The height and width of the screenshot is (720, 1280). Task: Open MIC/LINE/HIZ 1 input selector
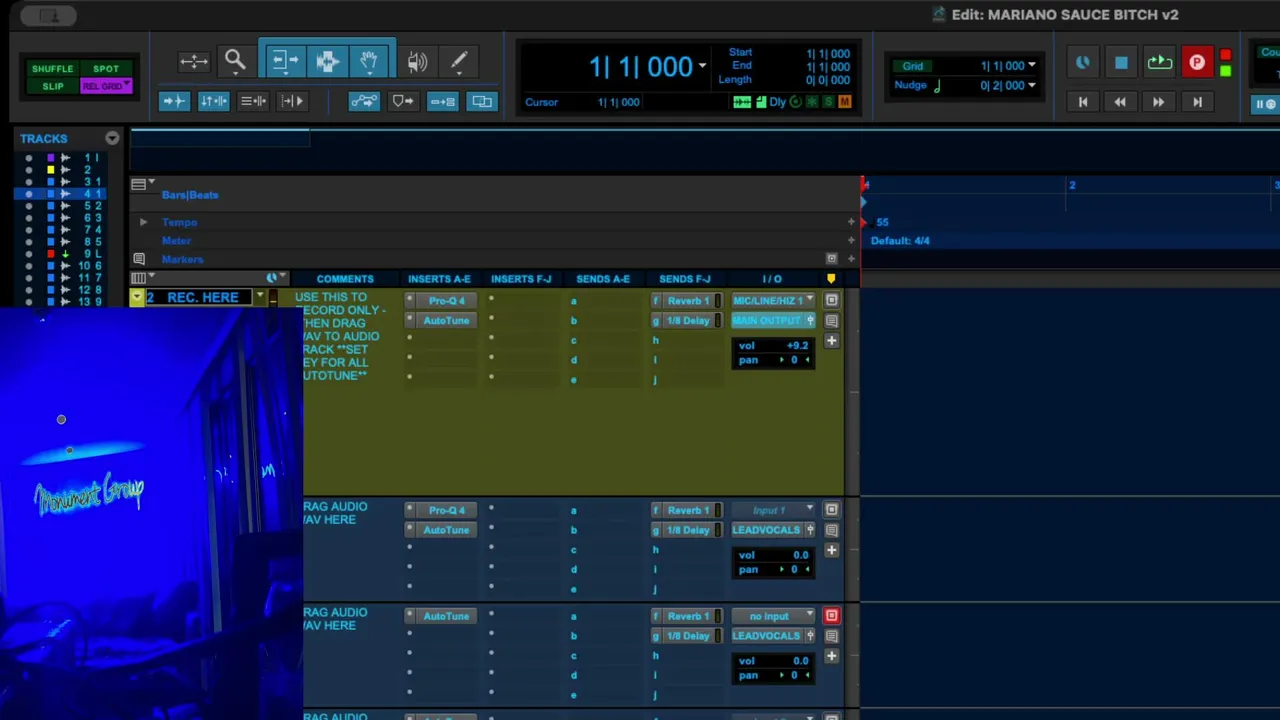coord(773,301)
